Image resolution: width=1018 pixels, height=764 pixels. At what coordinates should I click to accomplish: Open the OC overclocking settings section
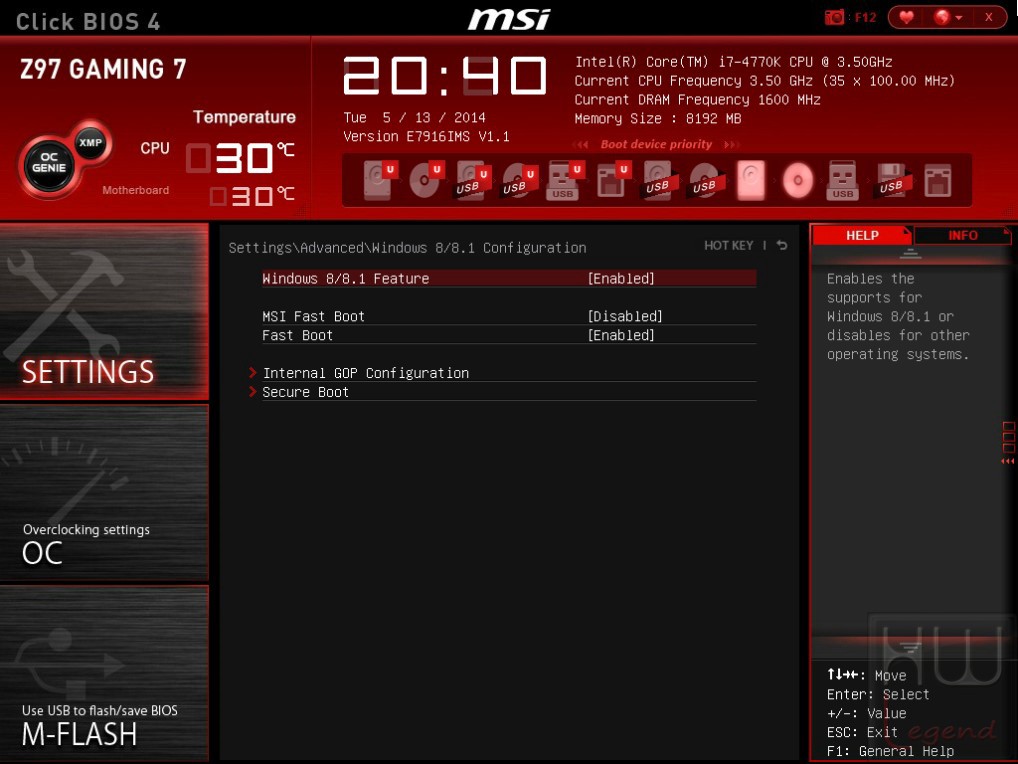104,493
